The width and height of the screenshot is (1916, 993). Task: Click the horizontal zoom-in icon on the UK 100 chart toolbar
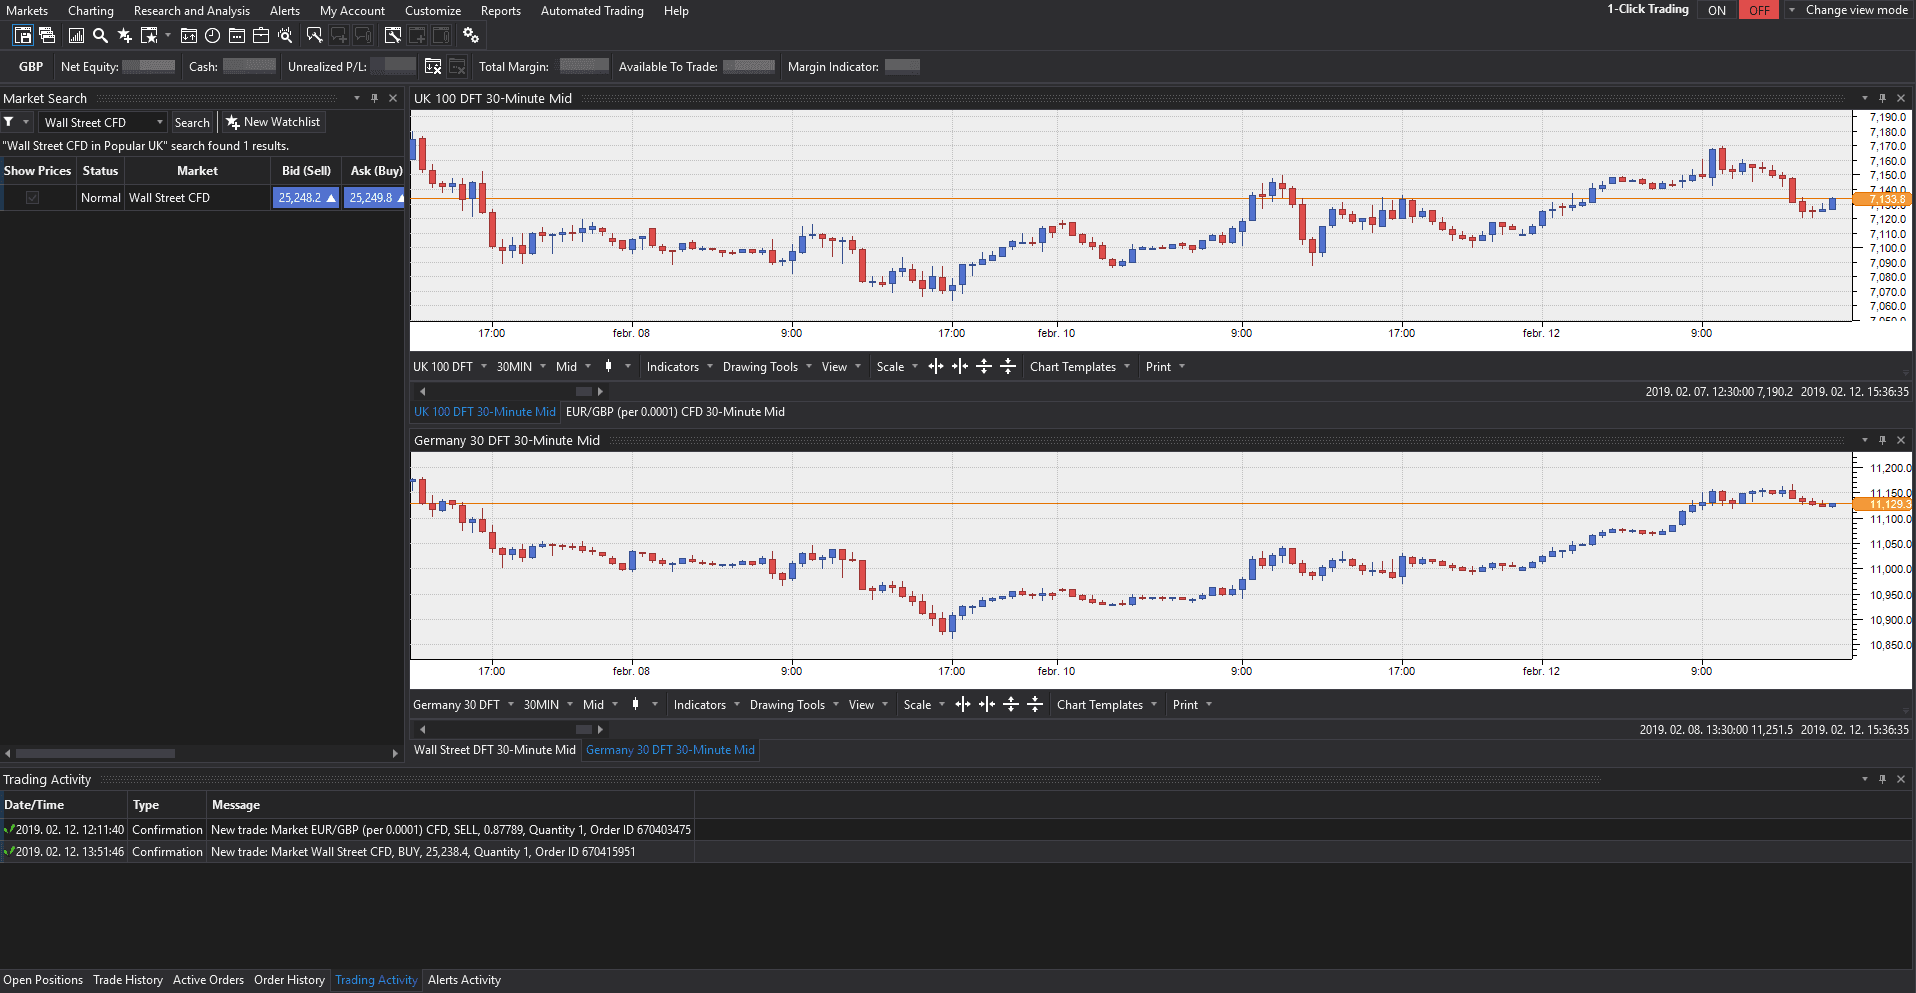coord(936,366)
